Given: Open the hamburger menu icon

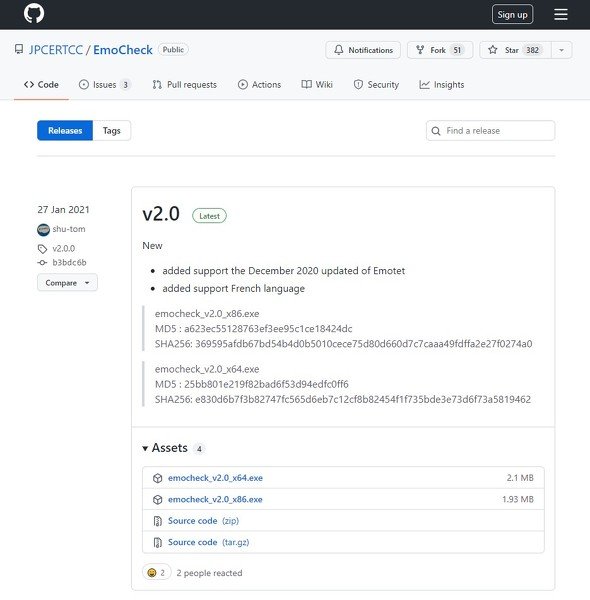Looking at the screenshot, I should coord(561,15).
